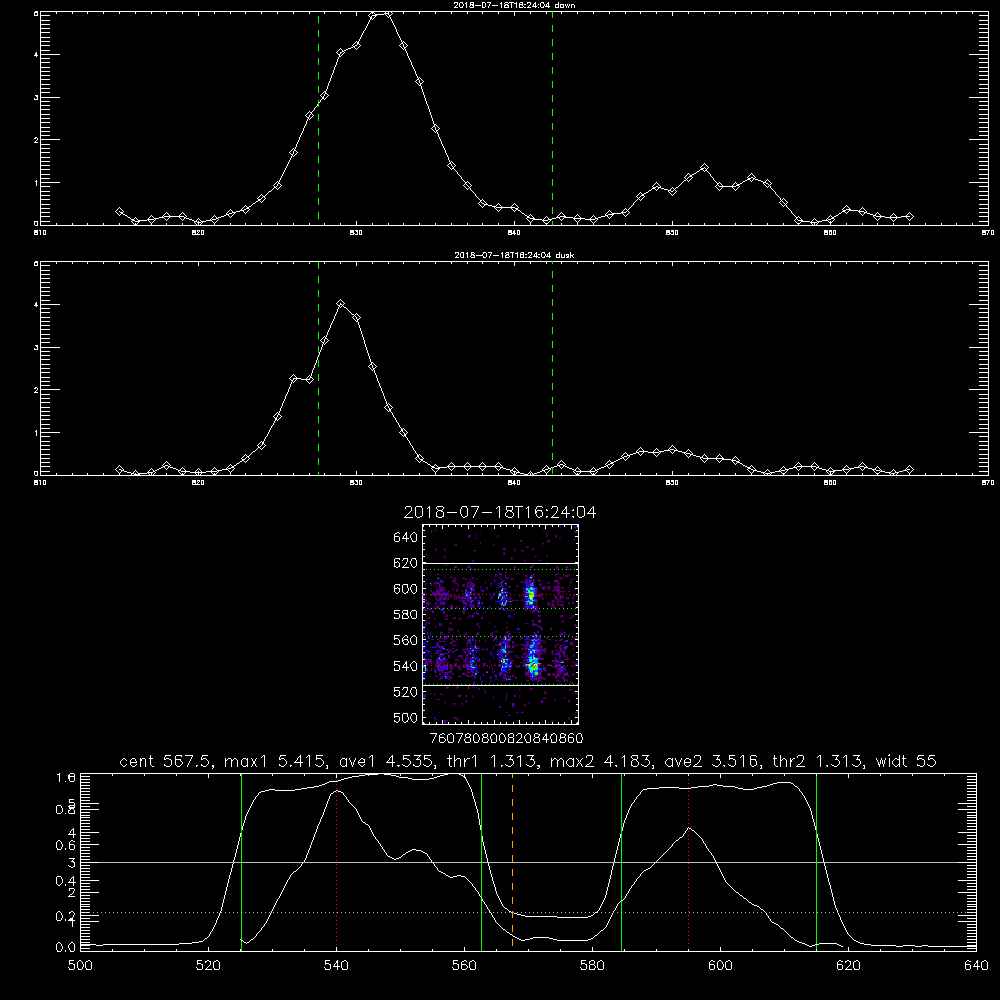Click the '560' label on the spectrogram y-axis
Screen dimensions: 1000x1000
406,640
